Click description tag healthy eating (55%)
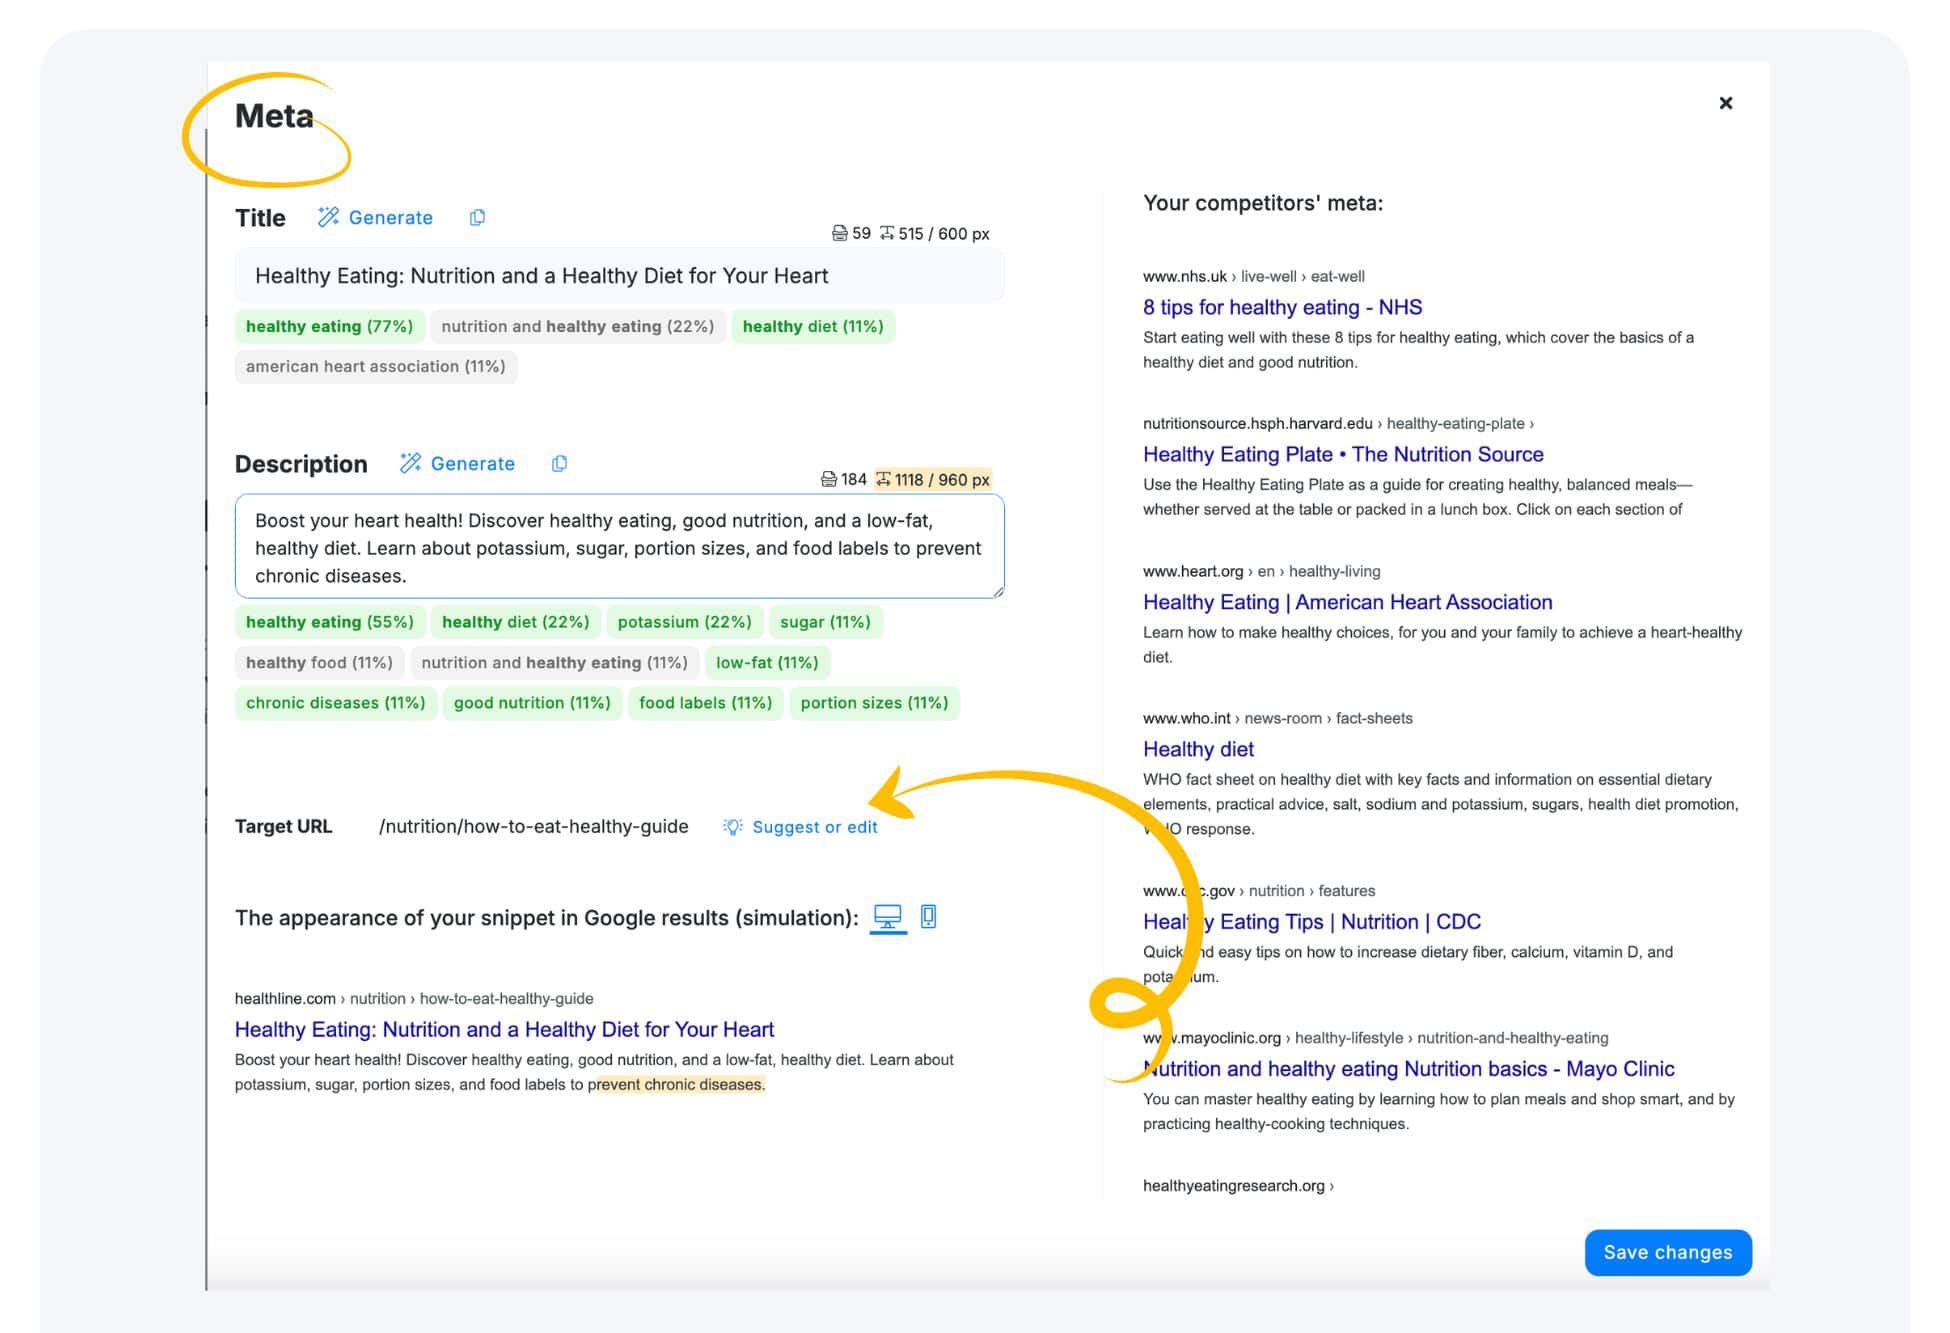 [330, 622]
